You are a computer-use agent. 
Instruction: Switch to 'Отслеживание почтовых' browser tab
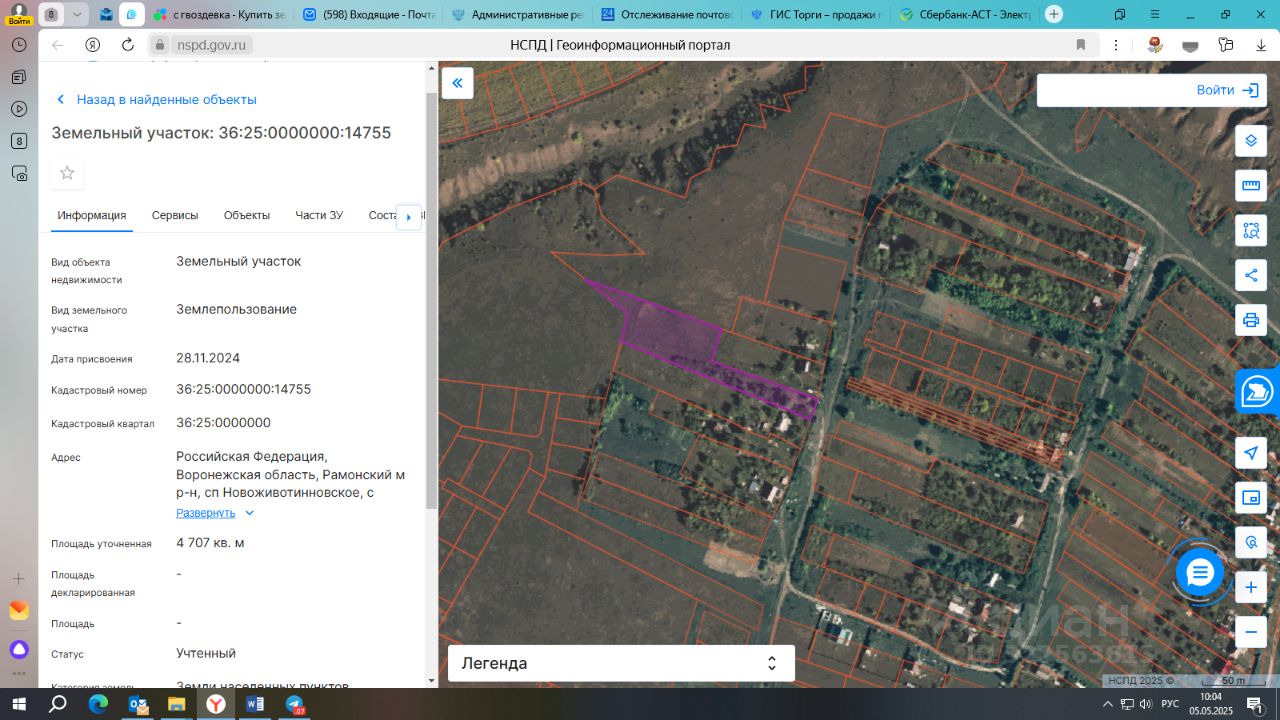[x=667, y=14]
